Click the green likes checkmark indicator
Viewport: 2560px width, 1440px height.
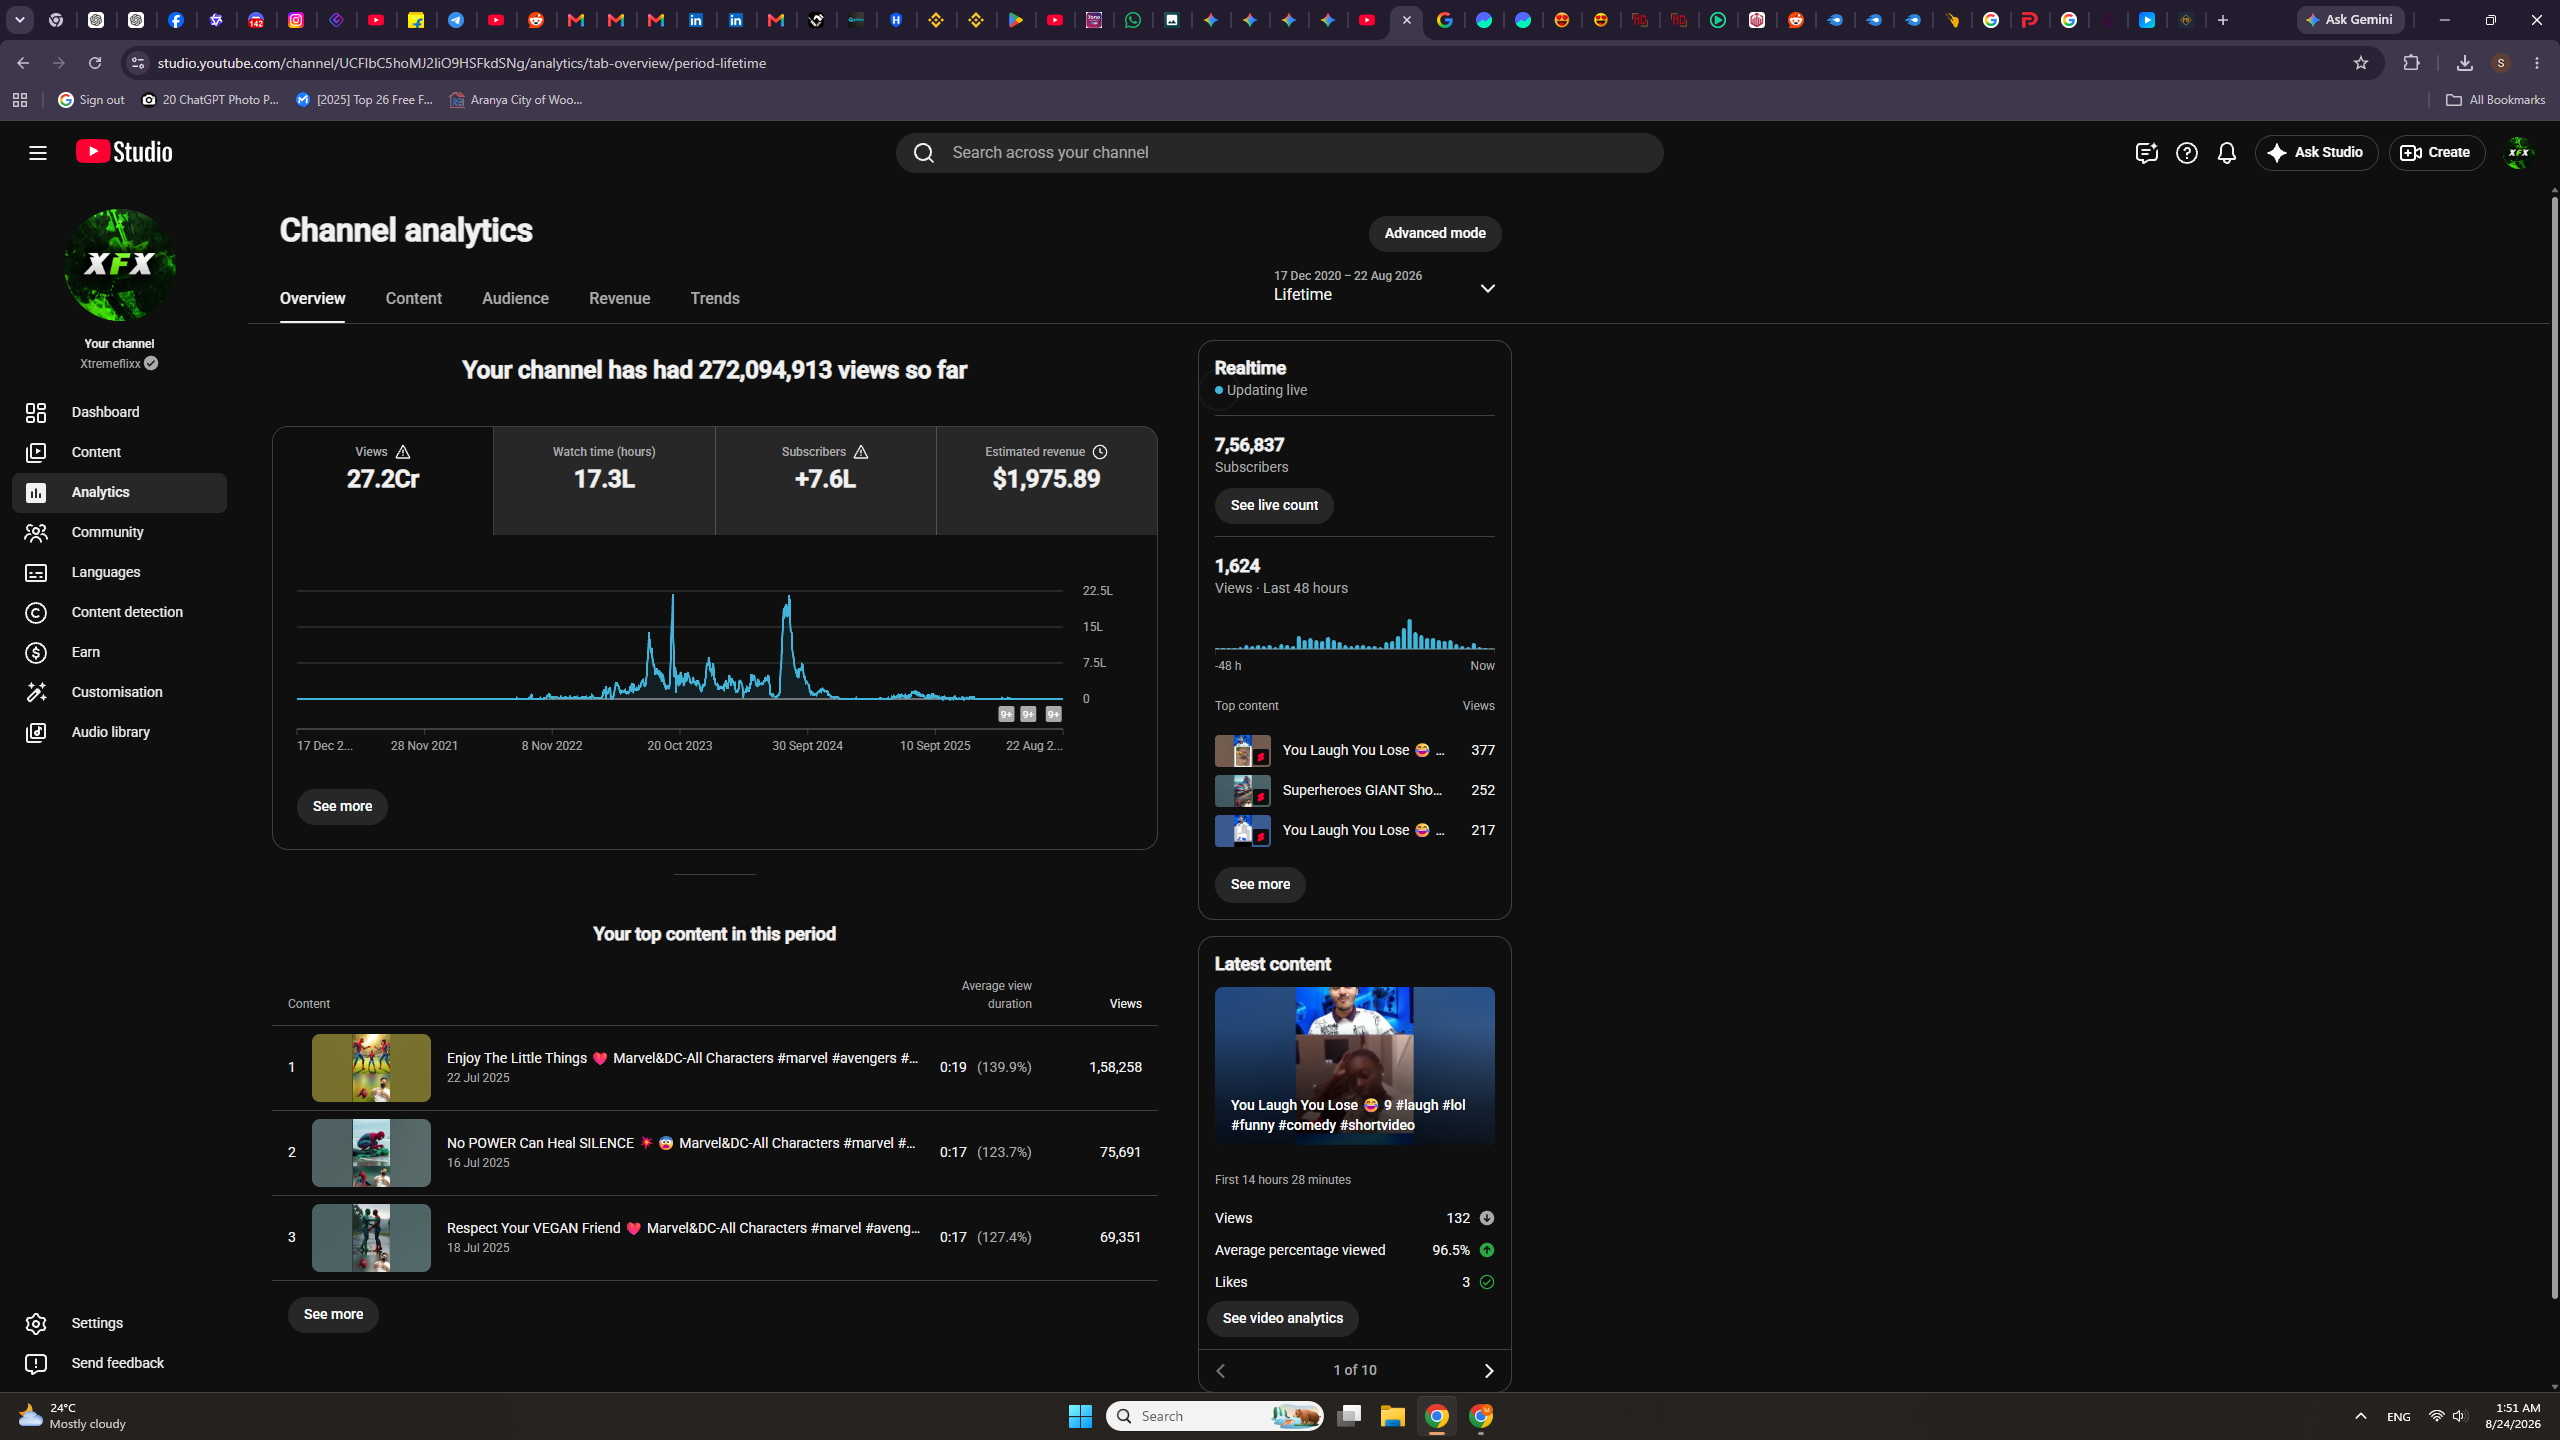[1487, 1282]
